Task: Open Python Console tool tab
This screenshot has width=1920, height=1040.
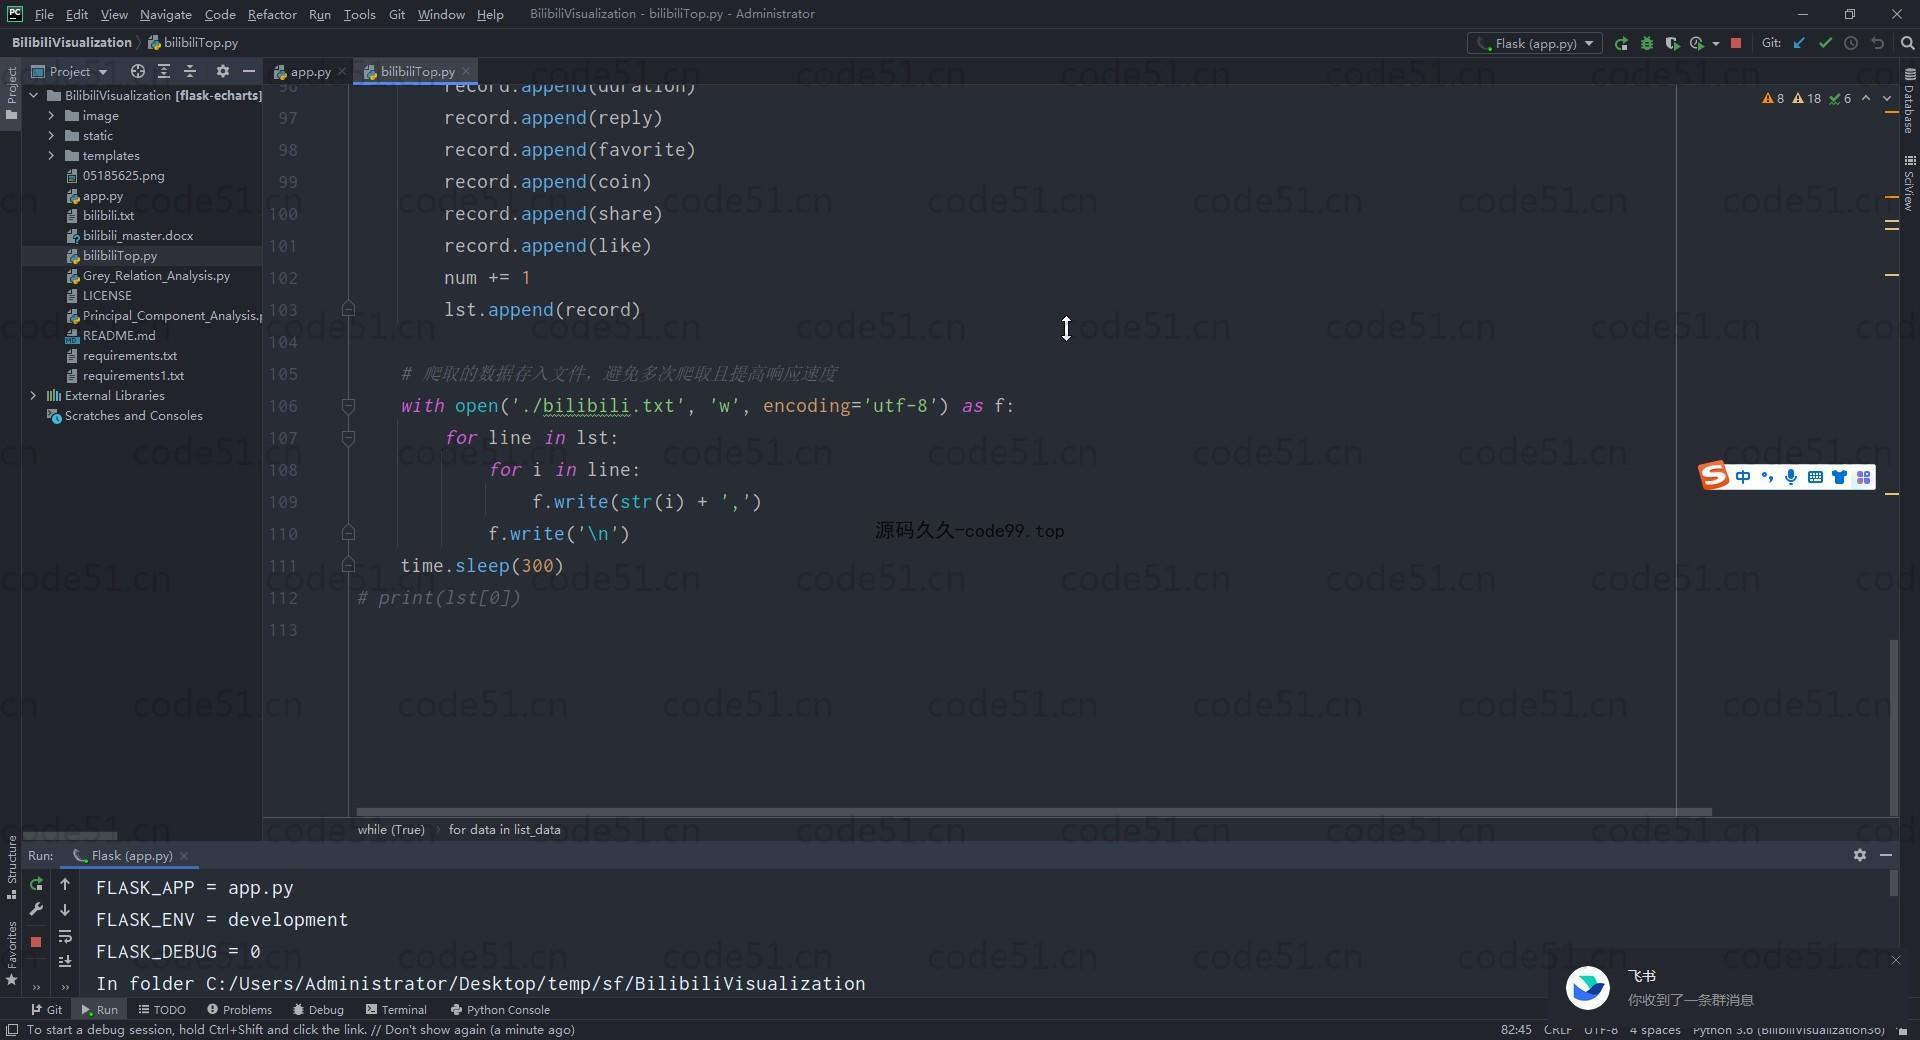Action: click(500, 1009)
